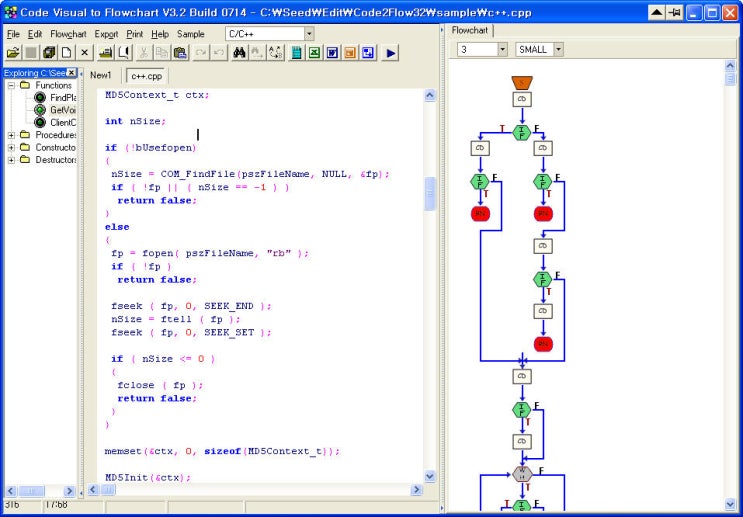Viewport: 743px width, 517px height.
Task: Expand the Constructors tree node
Action: (11, 147)
